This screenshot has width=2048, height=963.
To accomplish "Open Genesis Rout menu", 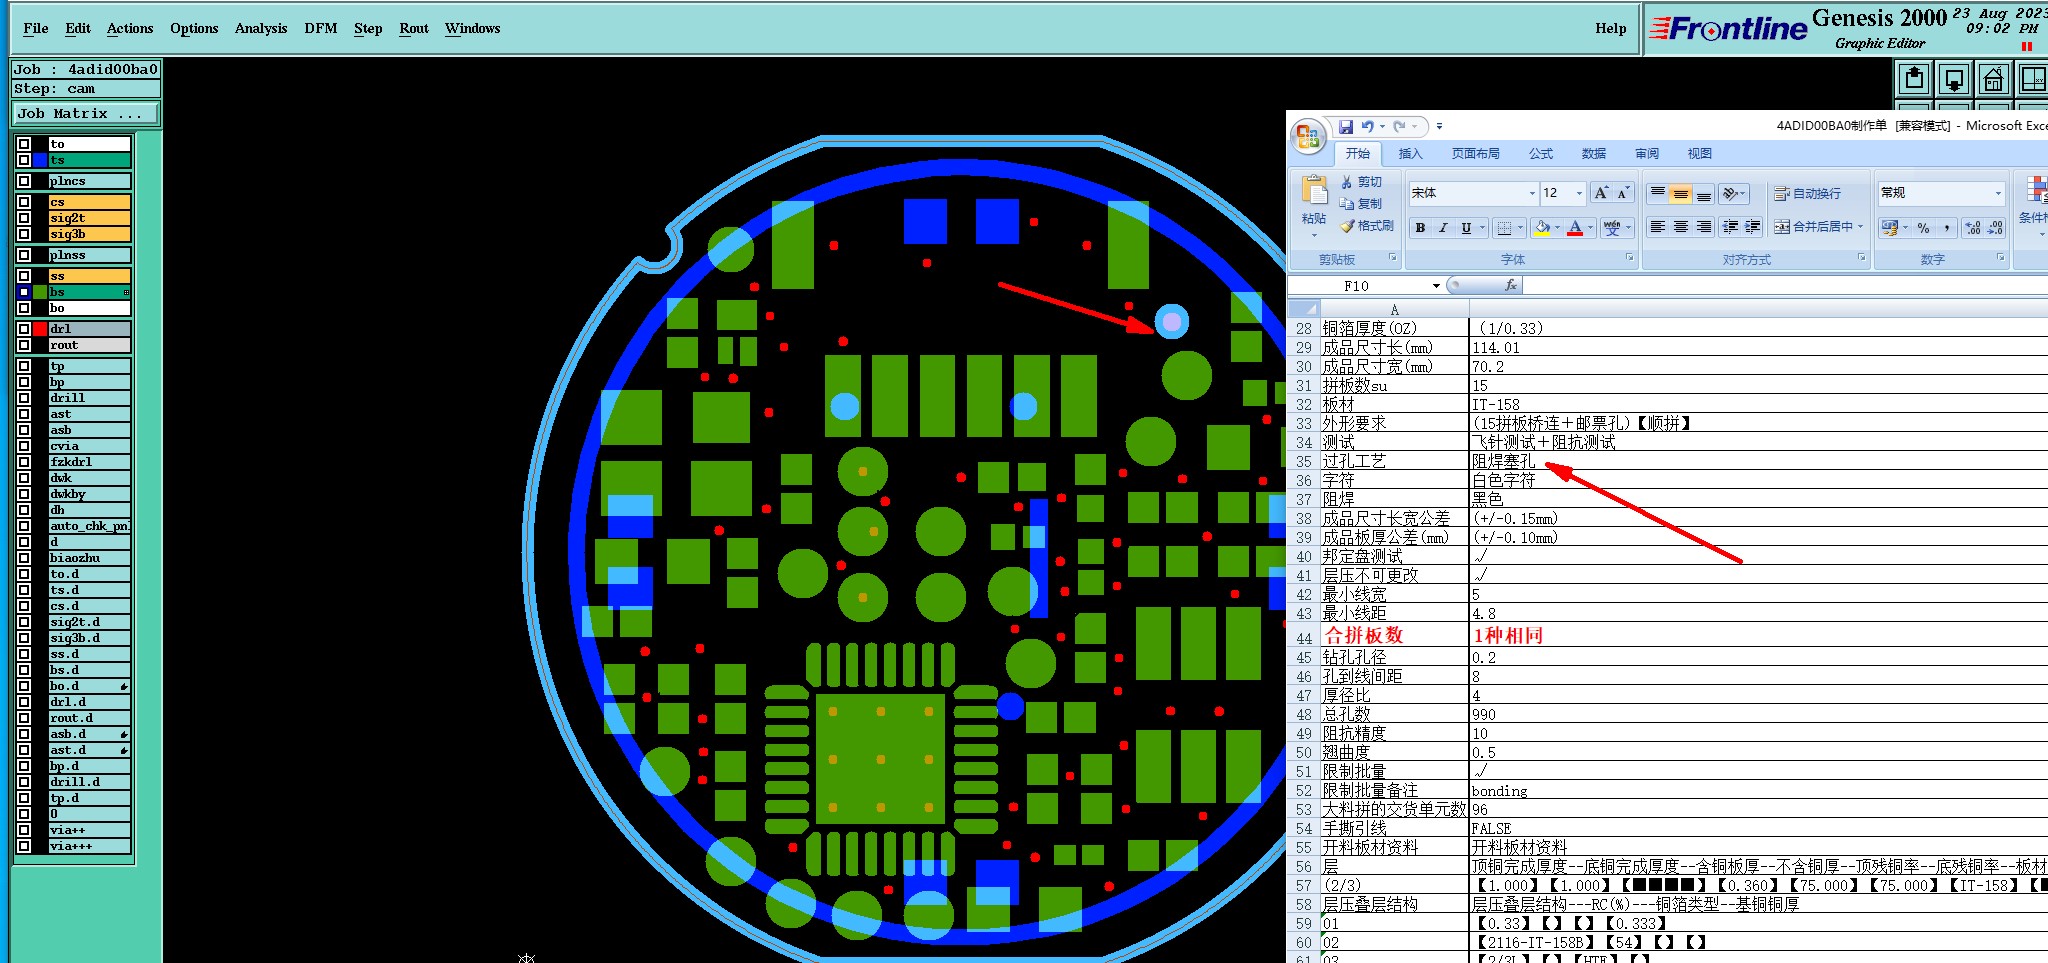I will 414,28.
